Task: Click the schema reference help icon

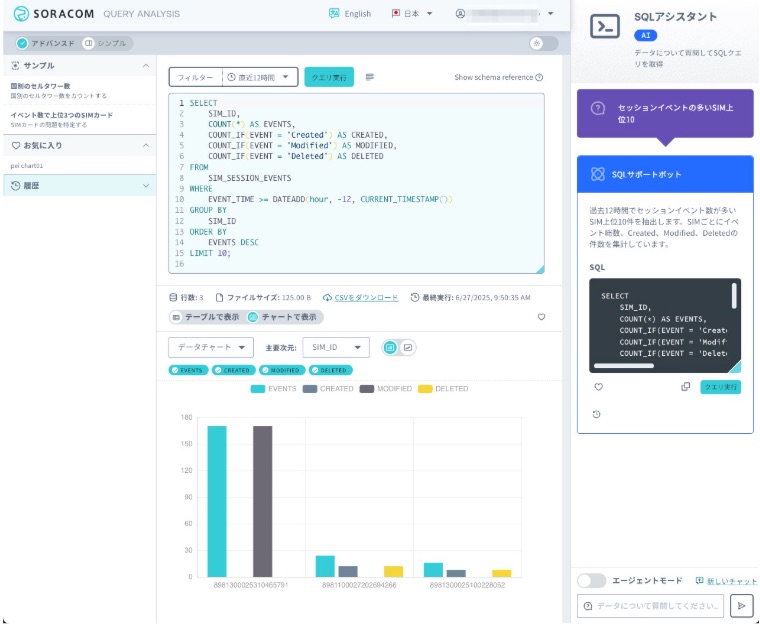Action: coord(539,77)
